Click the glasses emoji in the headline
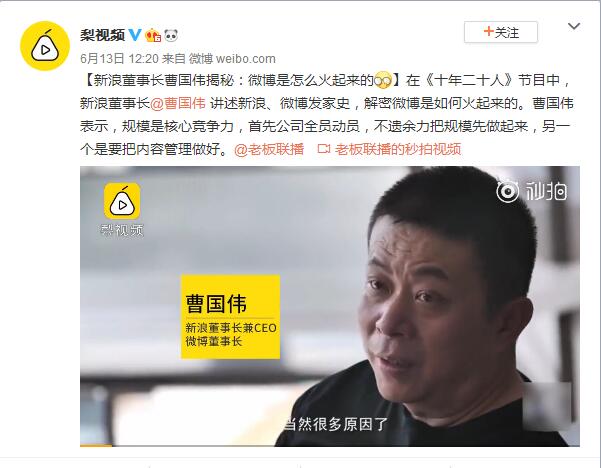The height and width of the screenshot is (468, 601). 383,80
